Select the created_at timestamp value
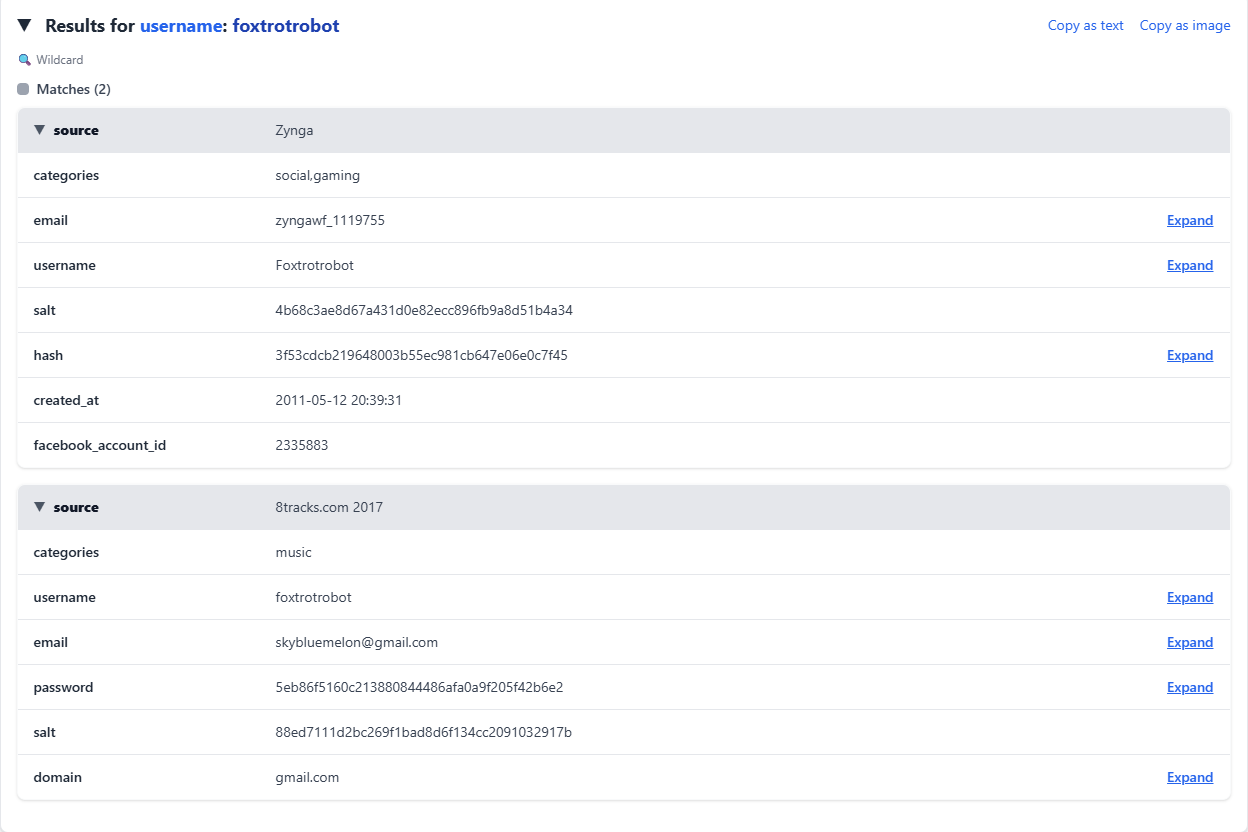Image resolution: width=1248 pixels, height=832 pixels. (338, 401)
